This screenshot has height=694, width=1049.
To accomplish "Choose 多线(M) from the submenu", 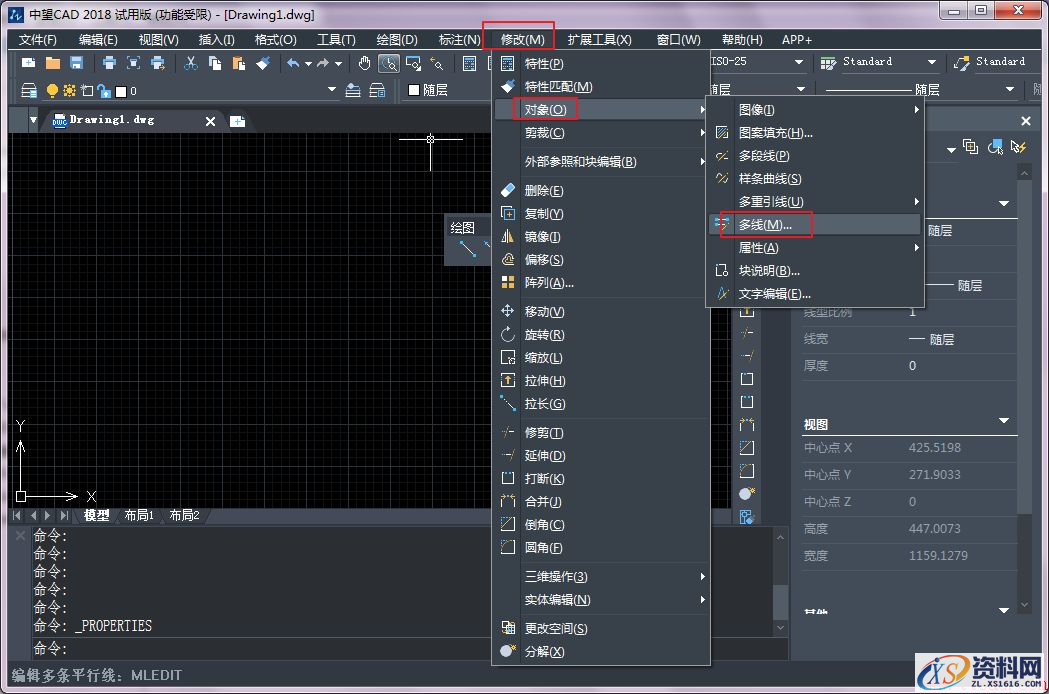I will [x=765, y=224].
